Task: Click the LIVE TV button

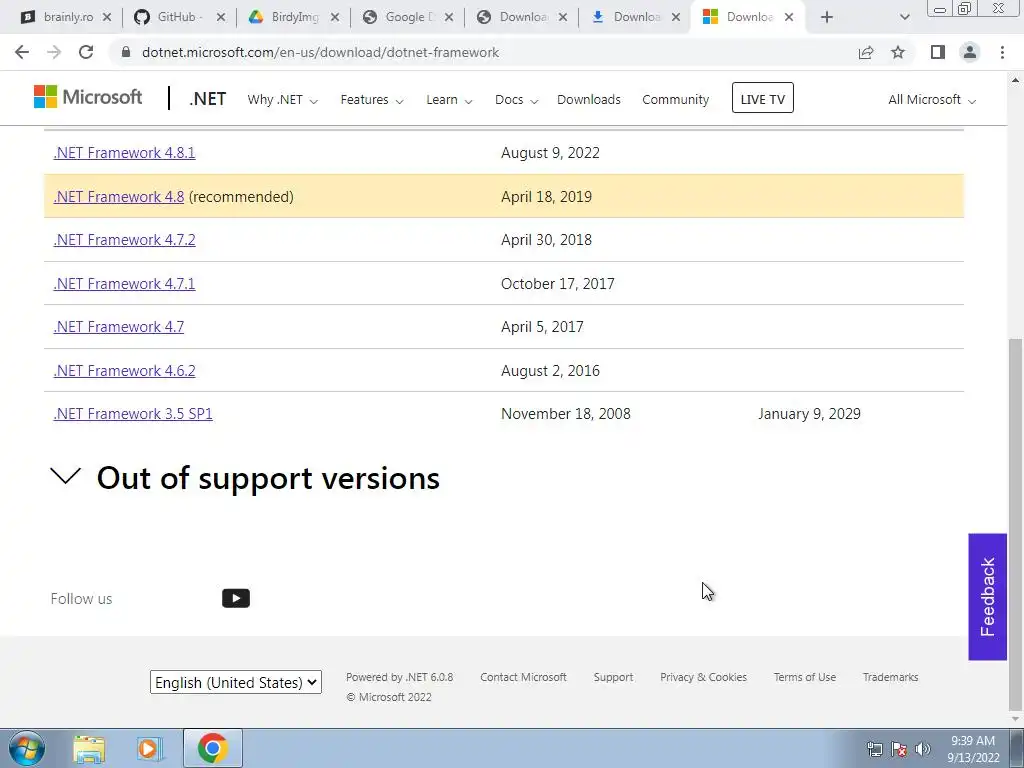Action: 762,98
